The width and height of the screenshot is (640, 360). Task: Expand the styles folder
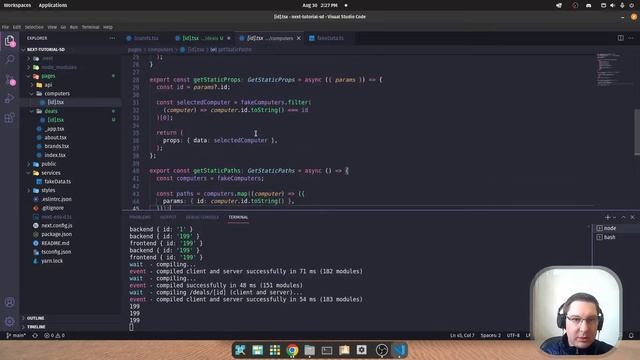coord(70,190)
